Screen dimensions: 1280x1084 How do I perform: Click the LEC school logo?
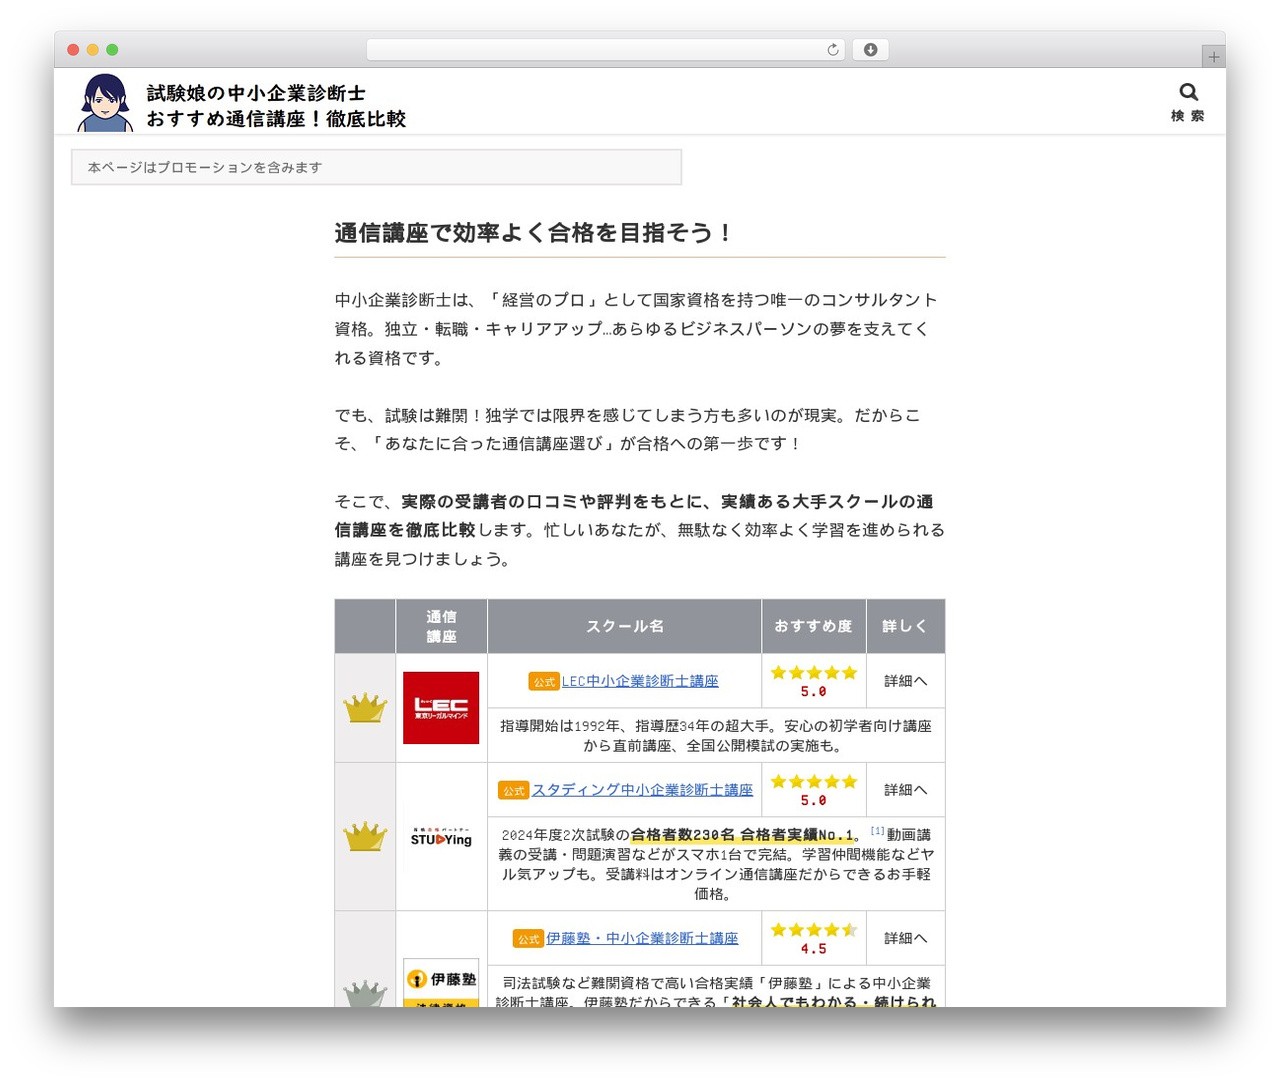pos(441,708)
